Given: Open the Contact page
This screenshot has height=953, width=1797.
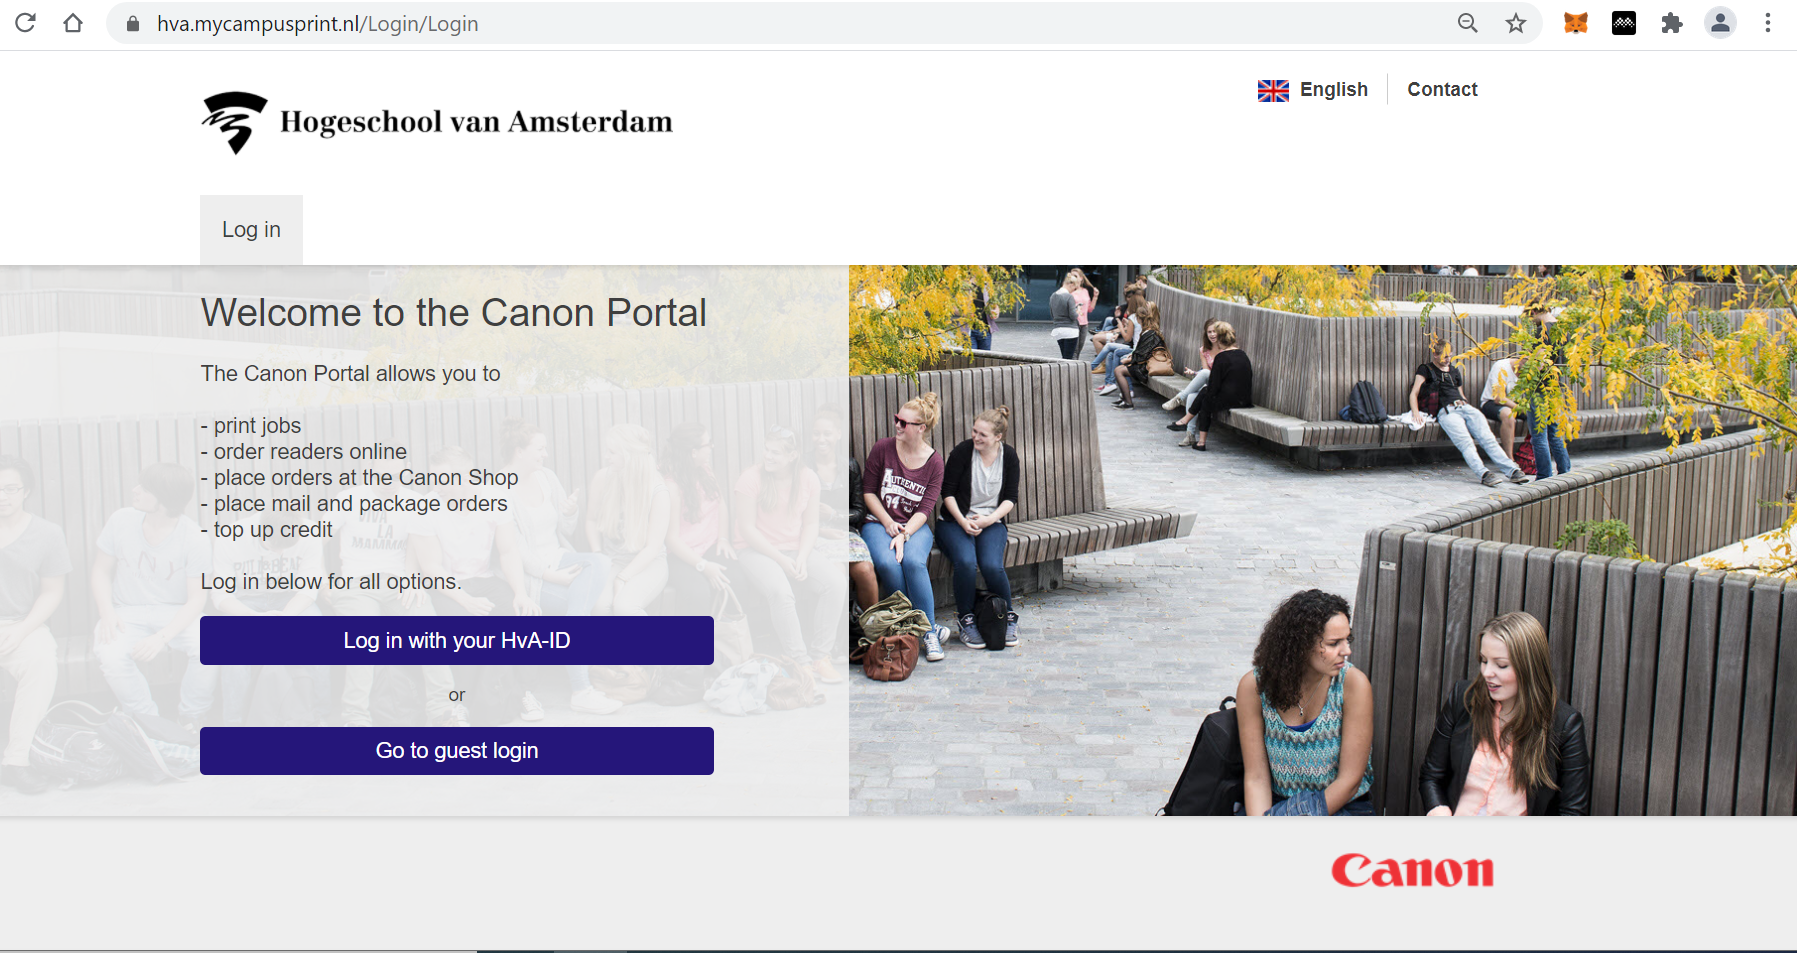Looking at the screenshot, I should [x=1442, y=89].
